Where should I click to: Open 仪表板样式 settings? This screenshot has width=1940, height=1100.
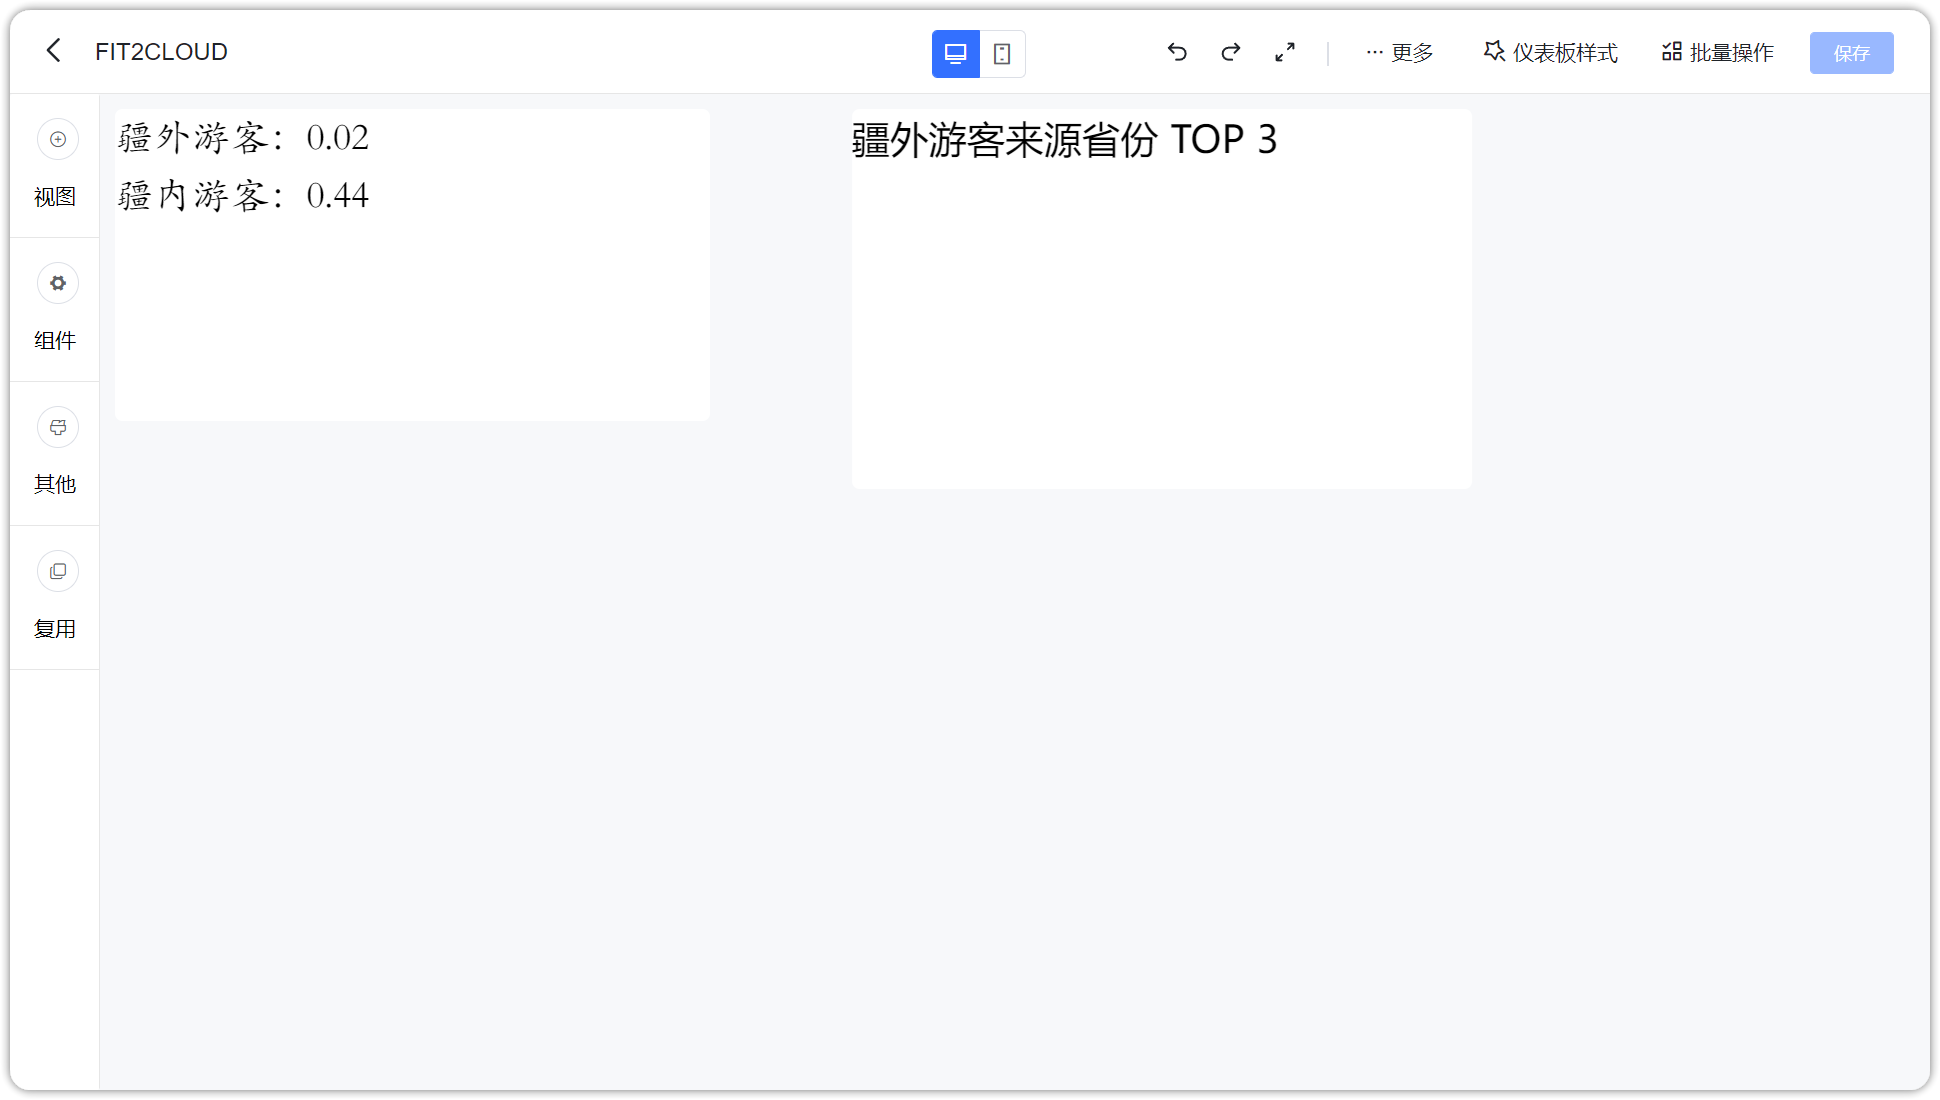(1551, 53)
